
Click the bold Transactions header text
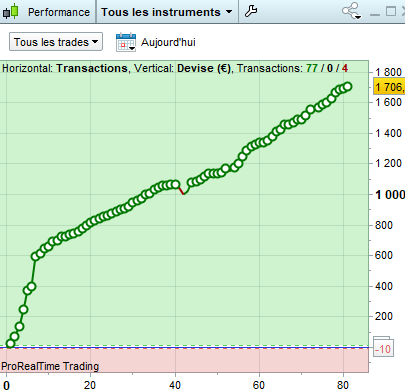tap(92, 68)
